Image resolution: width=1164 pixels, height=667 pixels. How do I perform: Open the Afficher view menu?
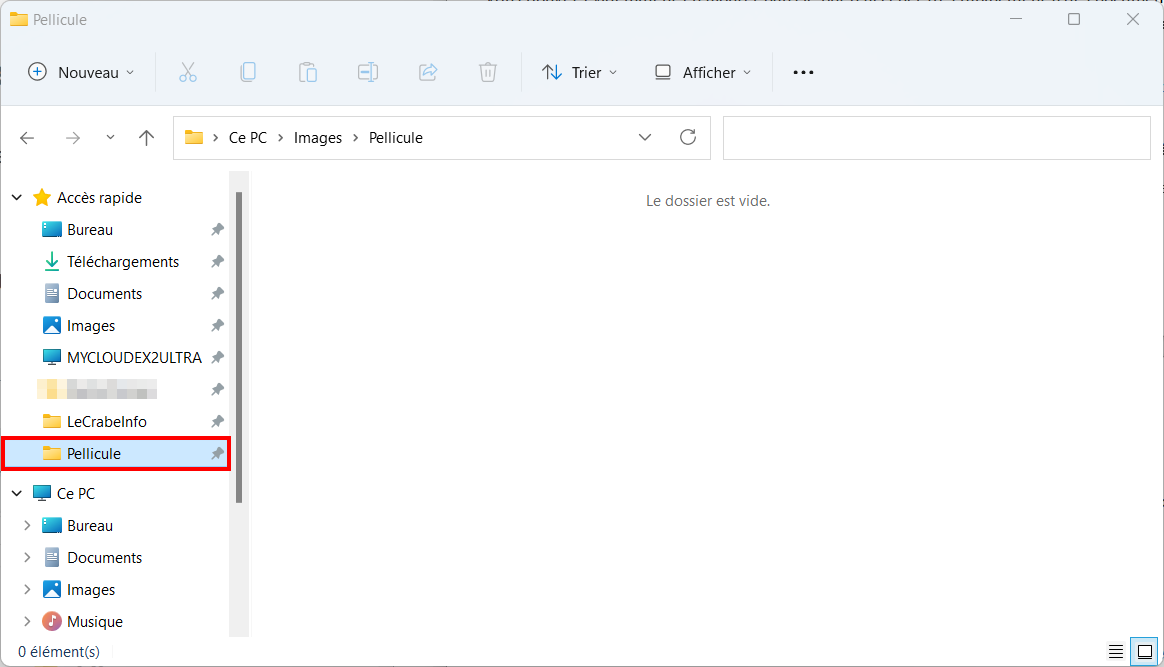pos(703,73)
